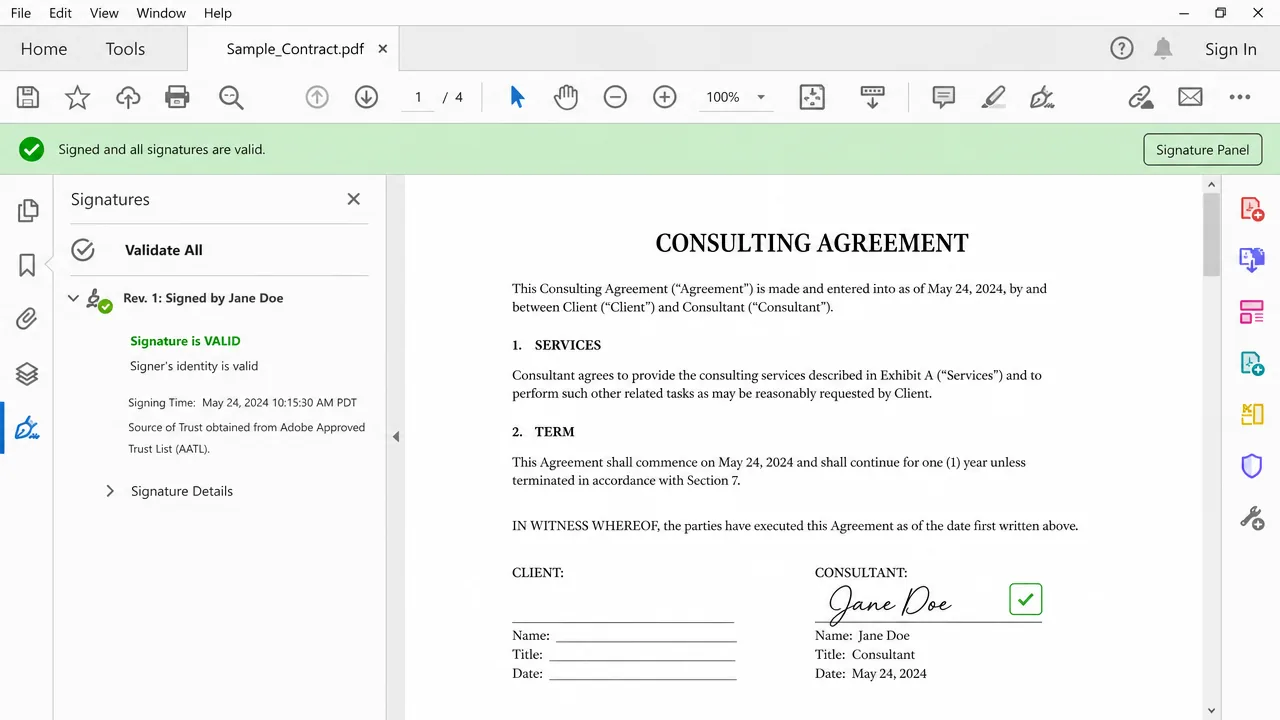Upload file to cloud icon
This screenshot has width=1280, height=720.
point(128,97)
